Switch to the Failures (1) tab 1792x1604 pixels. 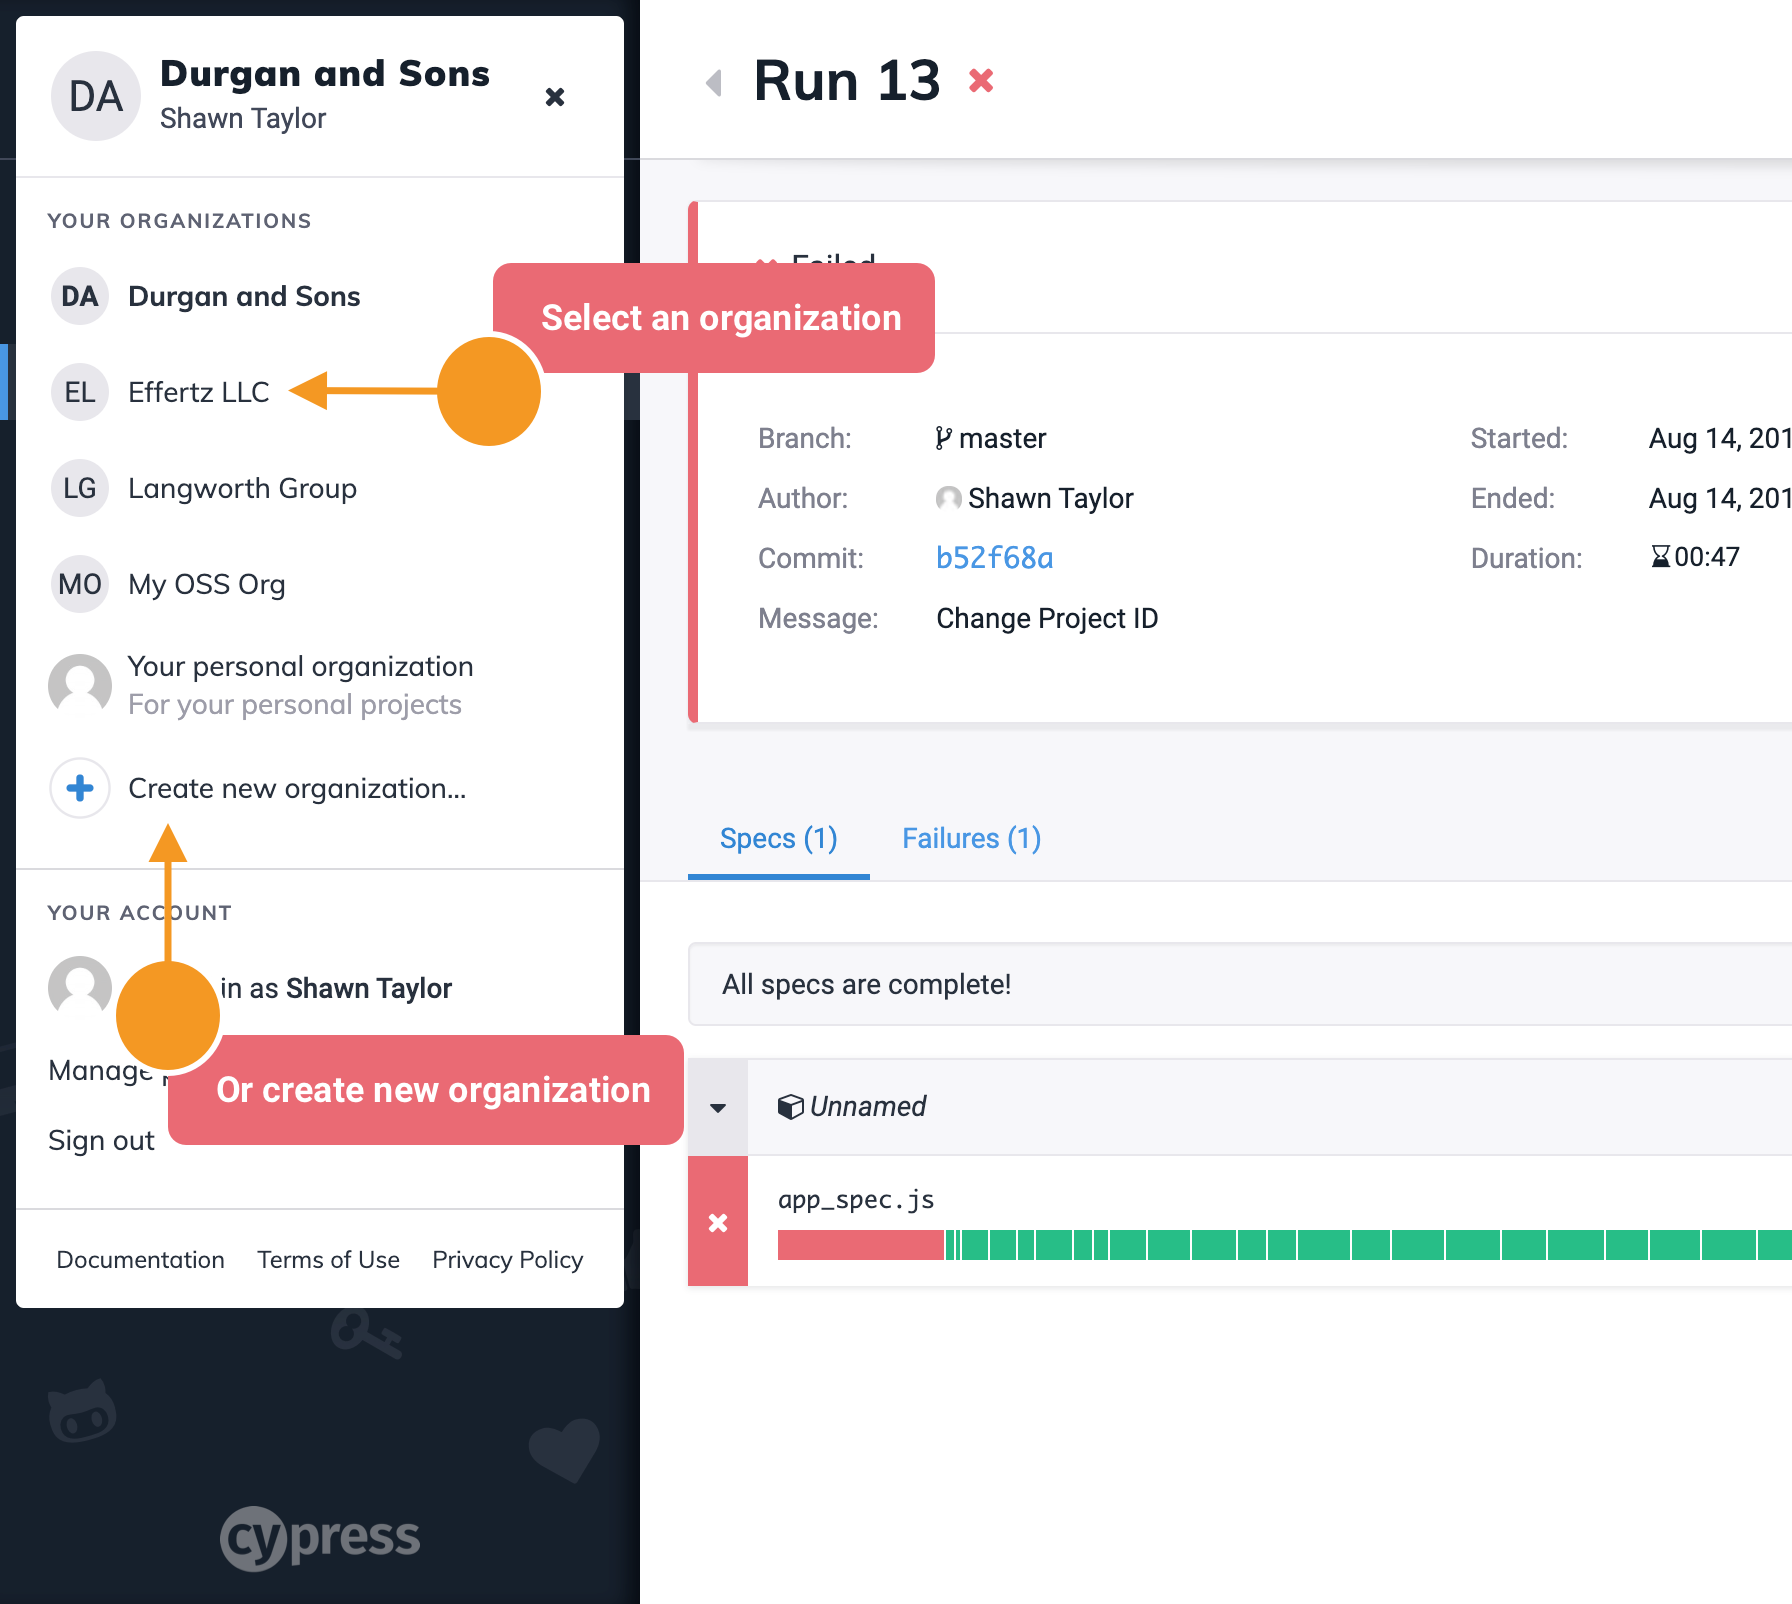pyautogui.click(x=970, y=838)
